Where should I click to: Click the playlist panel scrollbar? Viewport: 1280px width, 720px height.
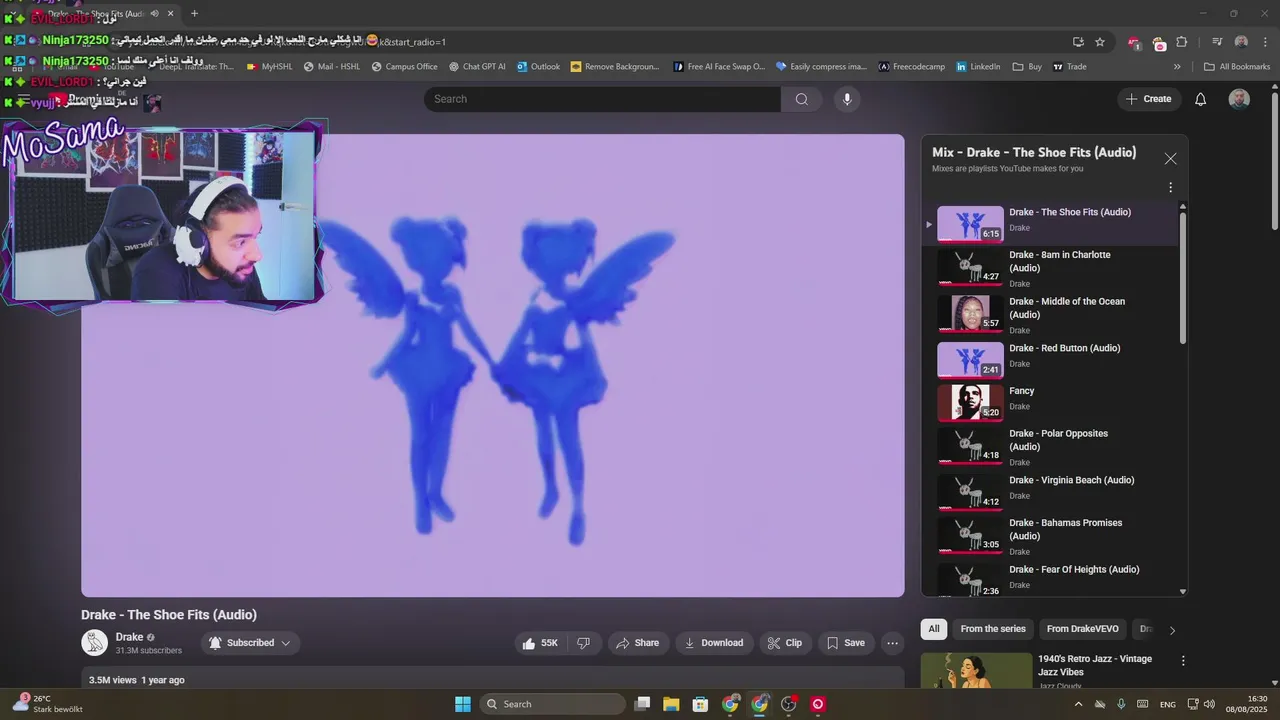(1183, 278)
